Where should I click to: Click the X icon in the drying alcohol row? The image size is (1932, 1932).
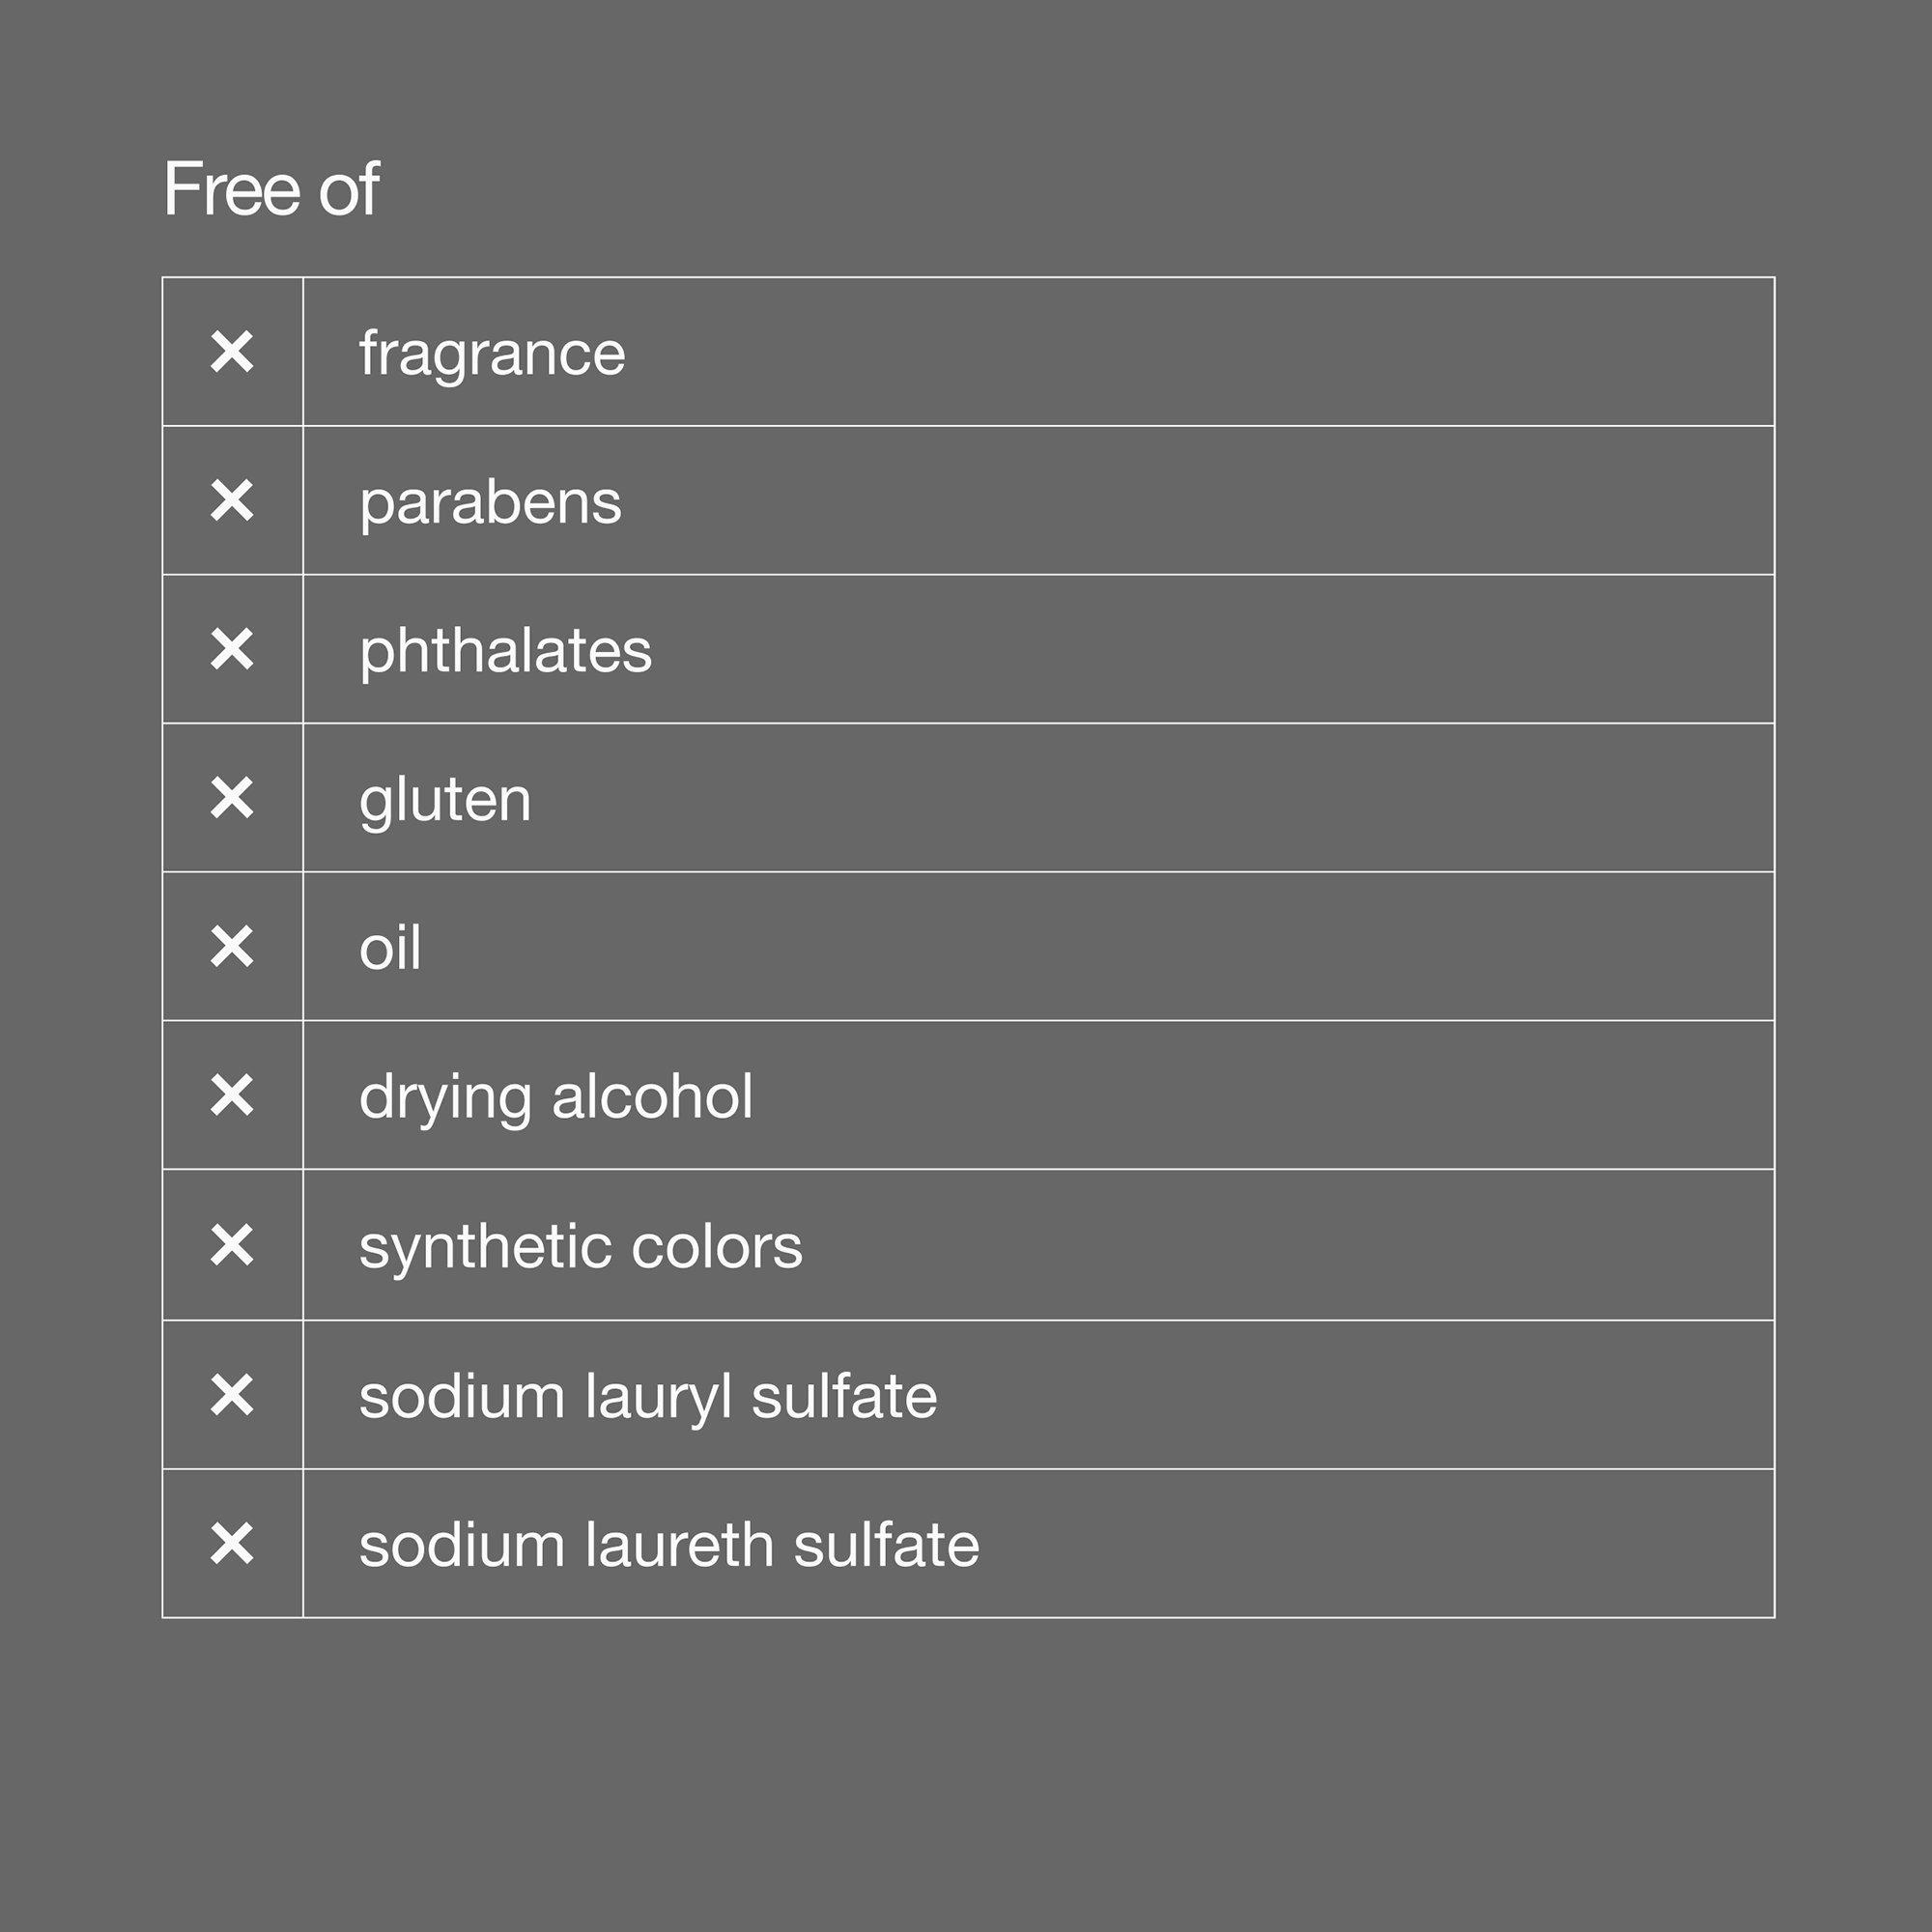232,1095
